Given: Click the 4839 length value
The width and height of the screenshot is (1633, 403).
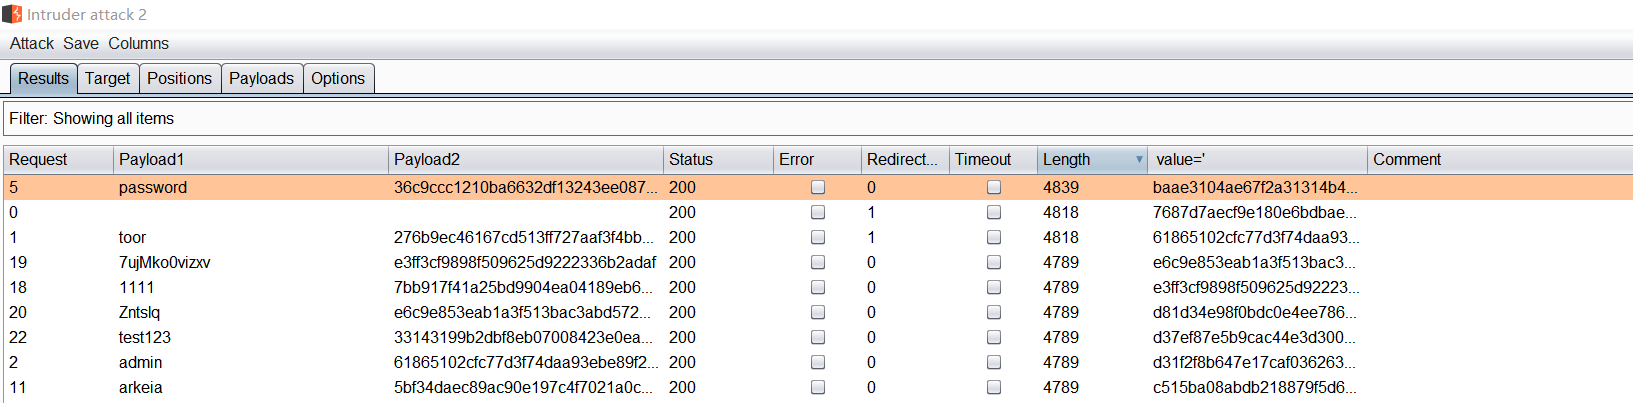Looking at the screenshot, I should coord(1061,187).
